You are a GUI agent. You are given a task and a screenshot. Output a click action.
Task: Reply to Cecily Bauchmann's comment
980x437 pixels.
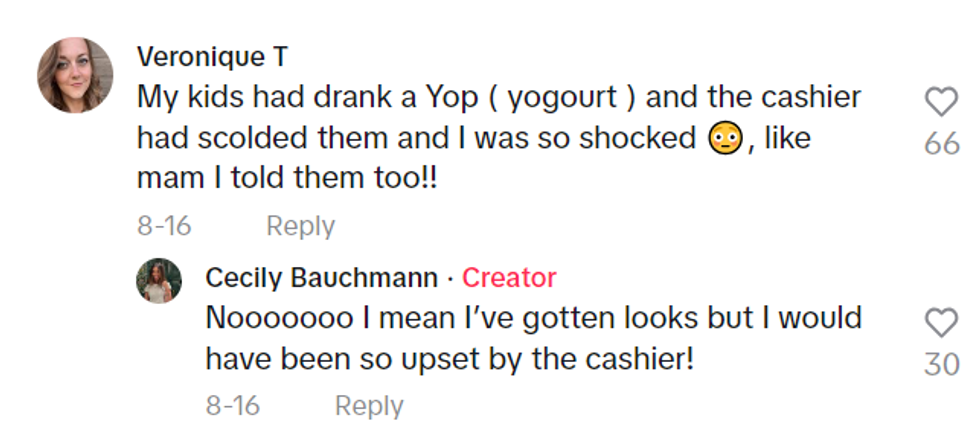(368, 406)
